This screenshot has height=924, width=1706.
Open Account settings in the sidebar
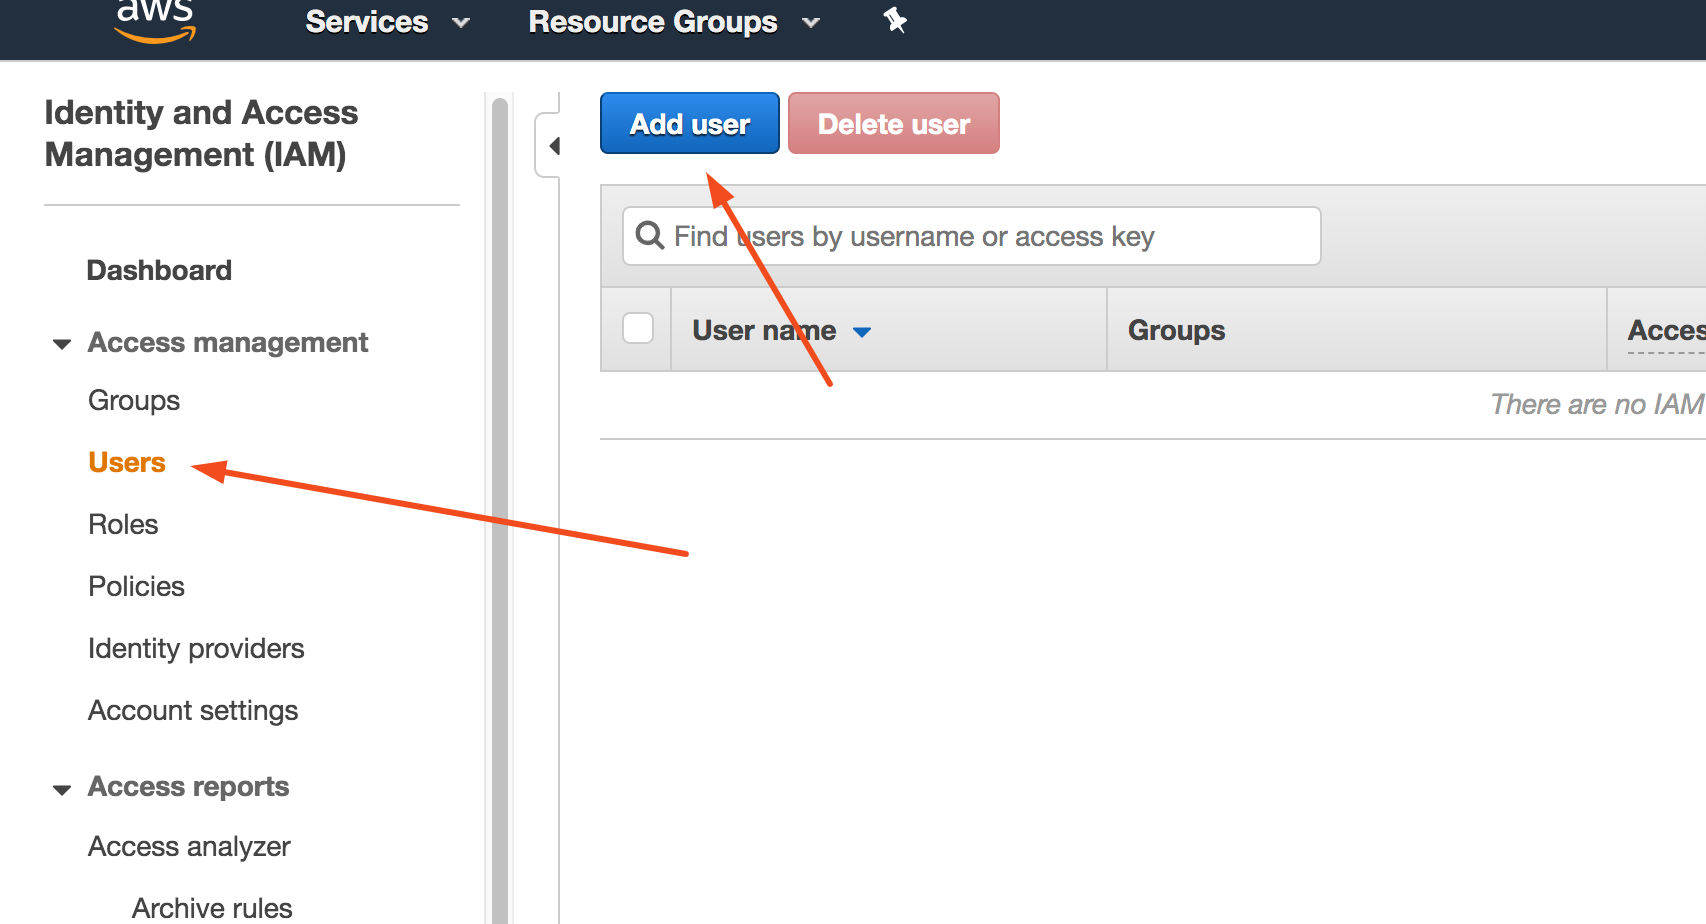[x=193, y=711]
